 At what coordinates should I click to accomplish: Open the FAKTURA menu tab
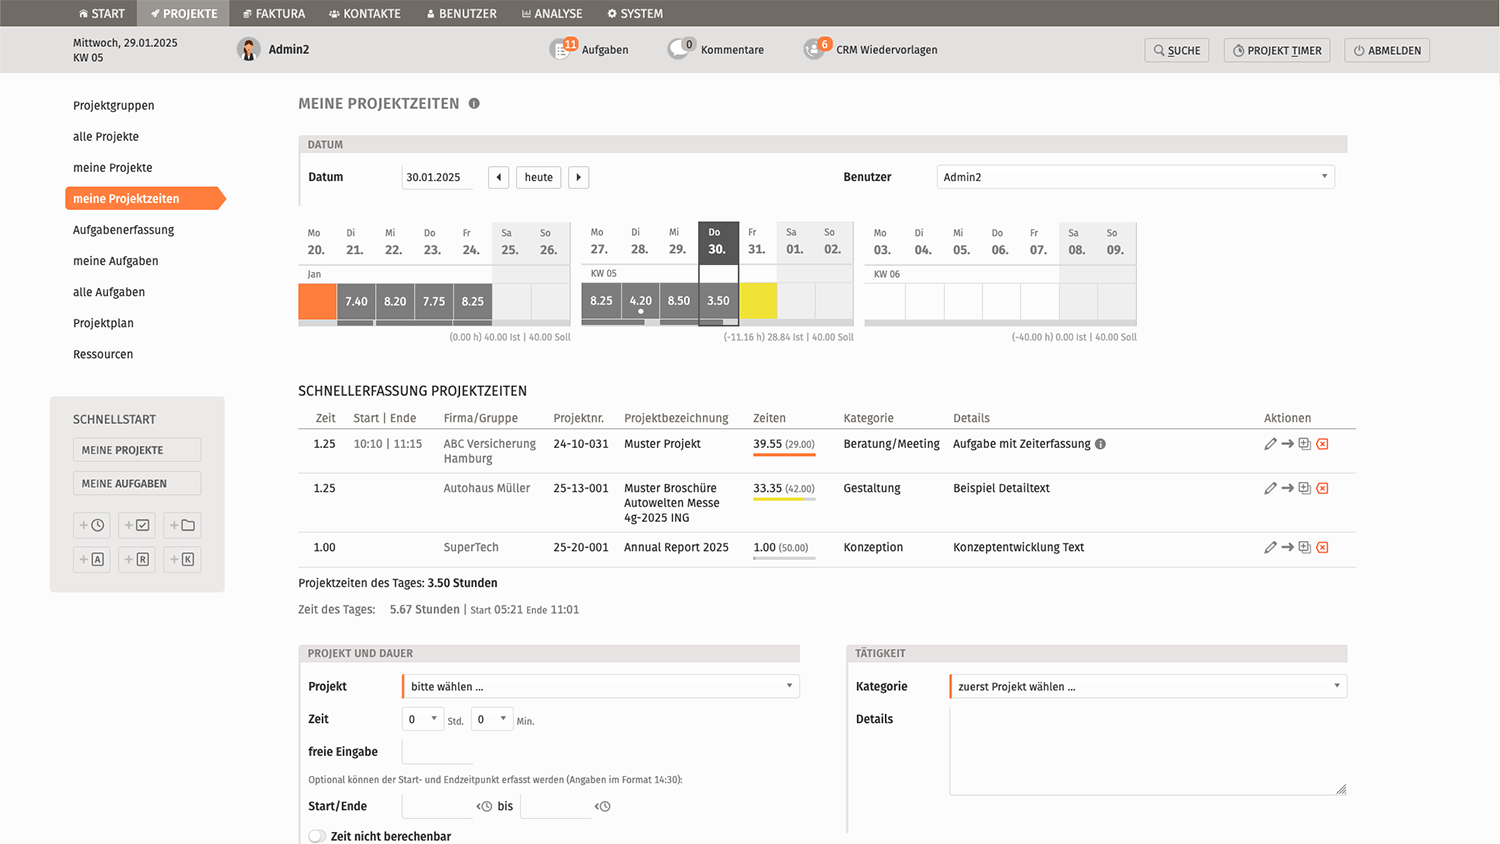274,13
